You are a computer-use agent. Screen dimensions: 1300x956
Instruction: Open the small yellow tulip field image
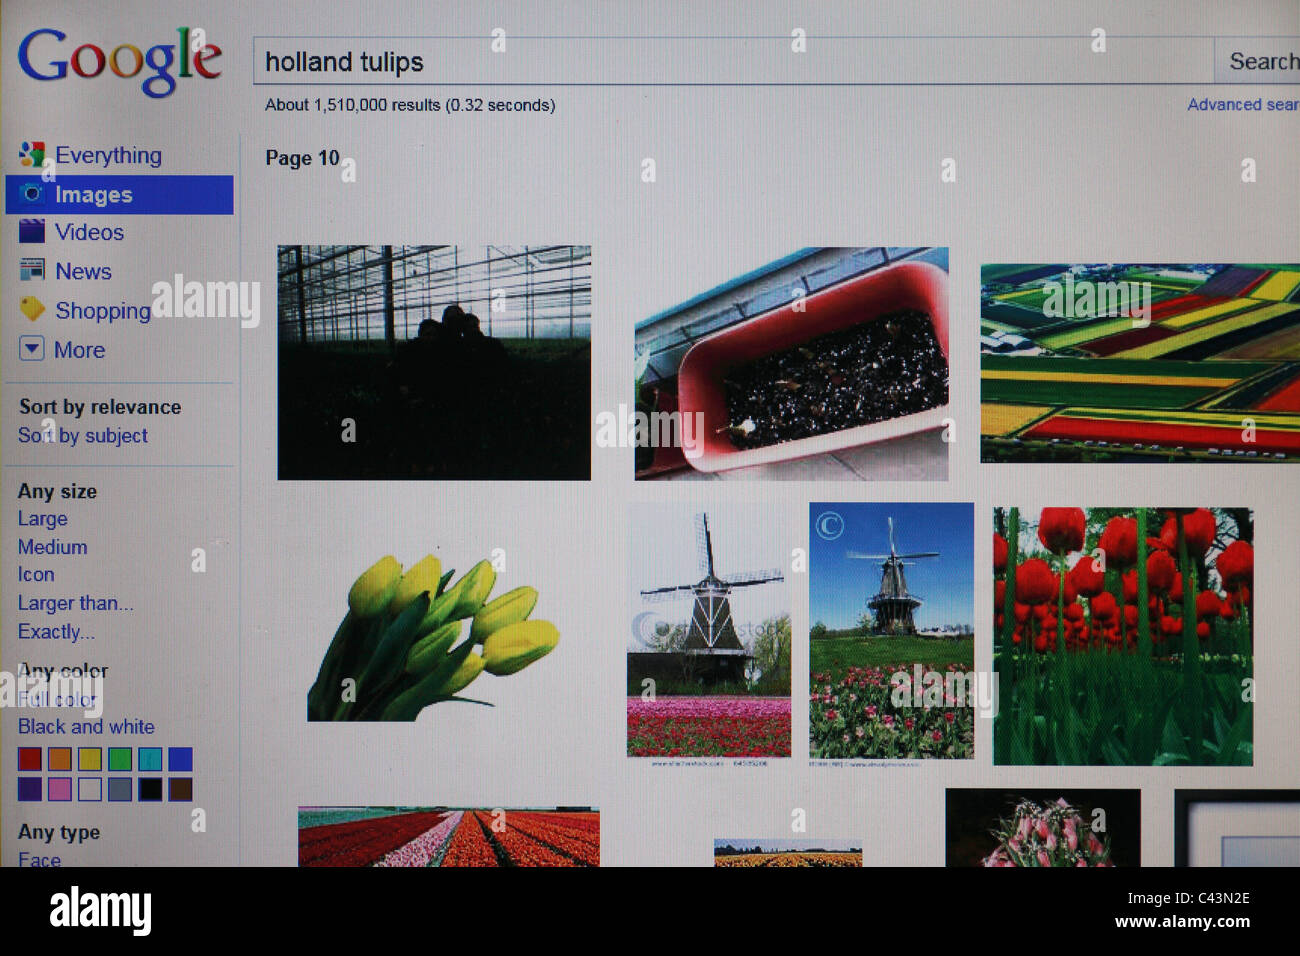coord(788,853)
